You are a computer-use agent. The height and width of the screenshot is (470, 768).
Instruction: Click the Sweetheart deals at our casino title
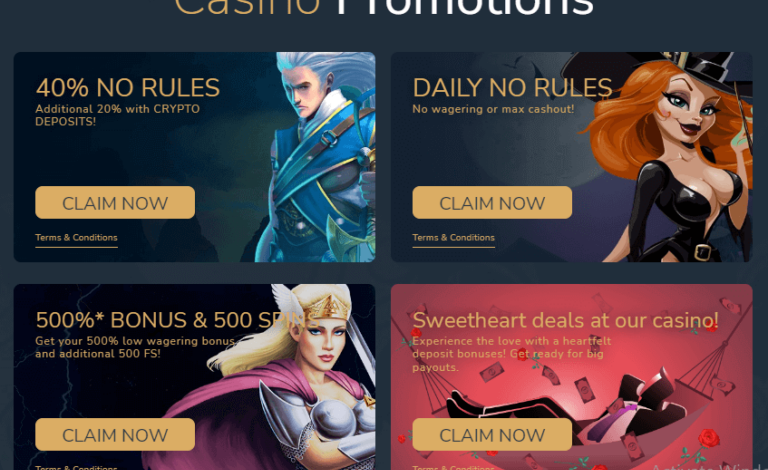click(x=565, y=320)
